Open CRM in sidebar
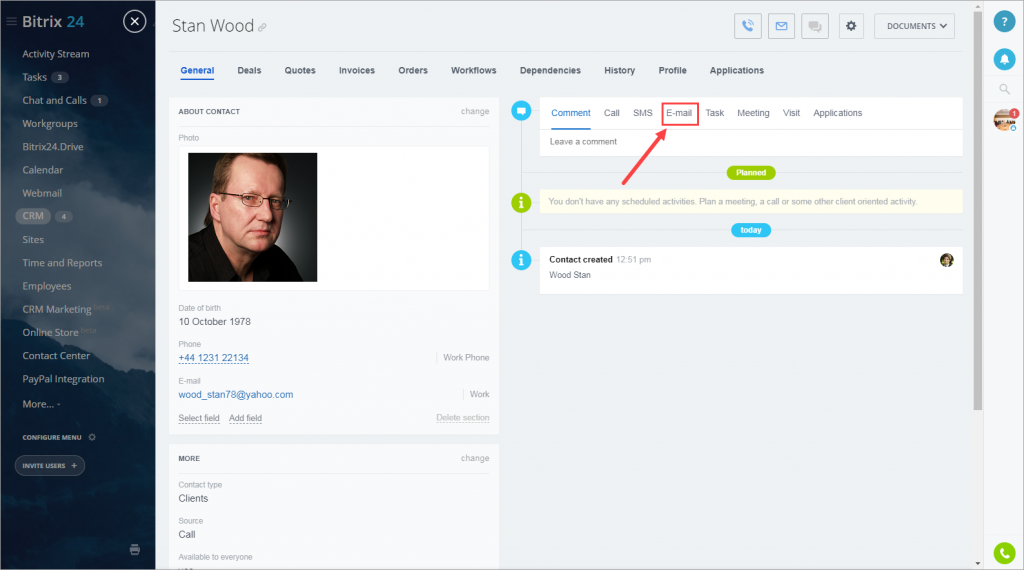This screenshot has width=1024, height=570. (x=33, y=216)
